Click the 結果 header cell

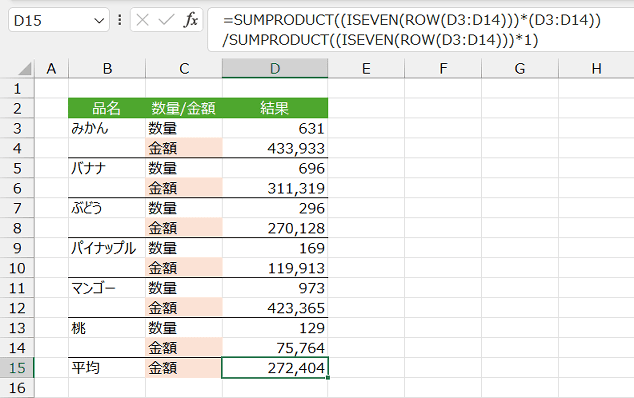[x=275, y=108]
